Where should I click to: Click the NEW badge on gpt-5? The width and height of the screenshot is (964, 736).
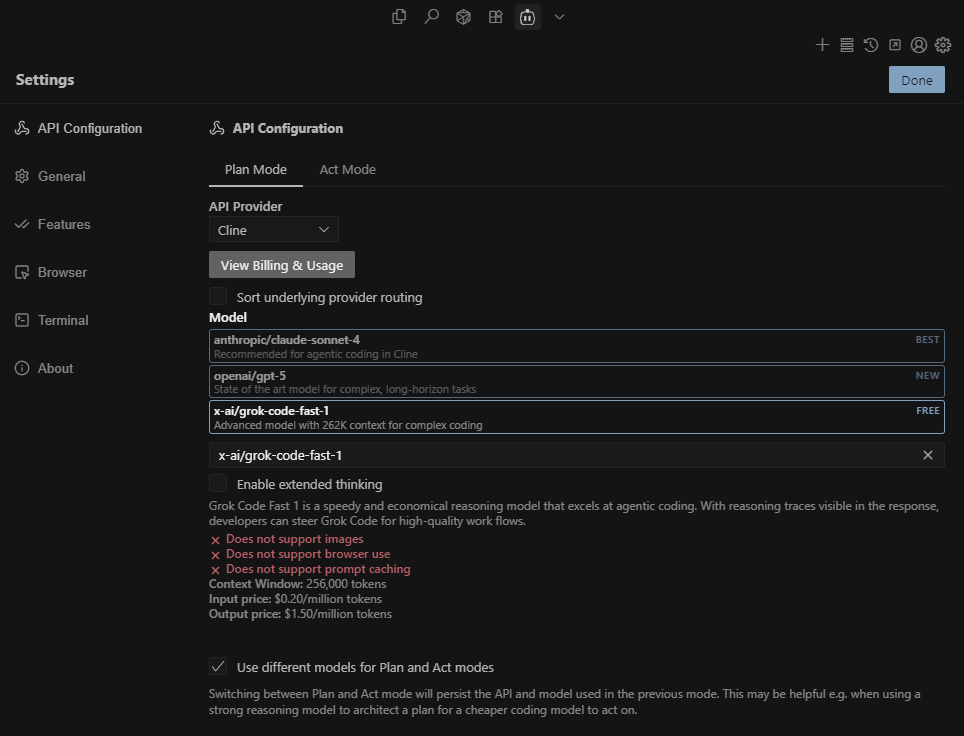[x=927, y=376]
